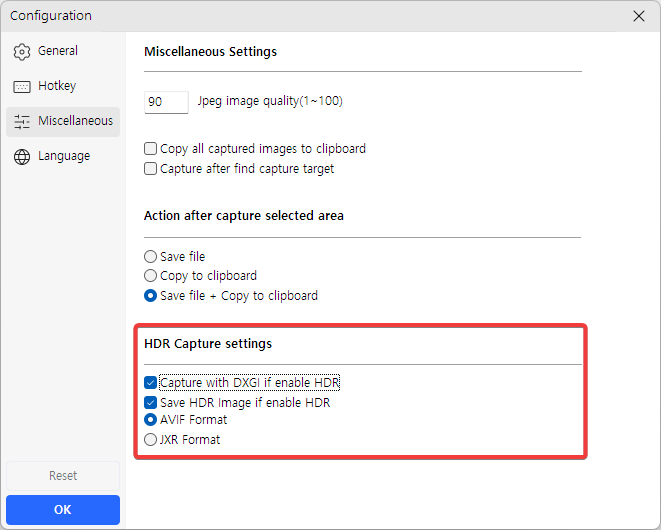Screen dimensions: 661x530
Task: Click the General gear icon
Action: click(x=22, y=52)
